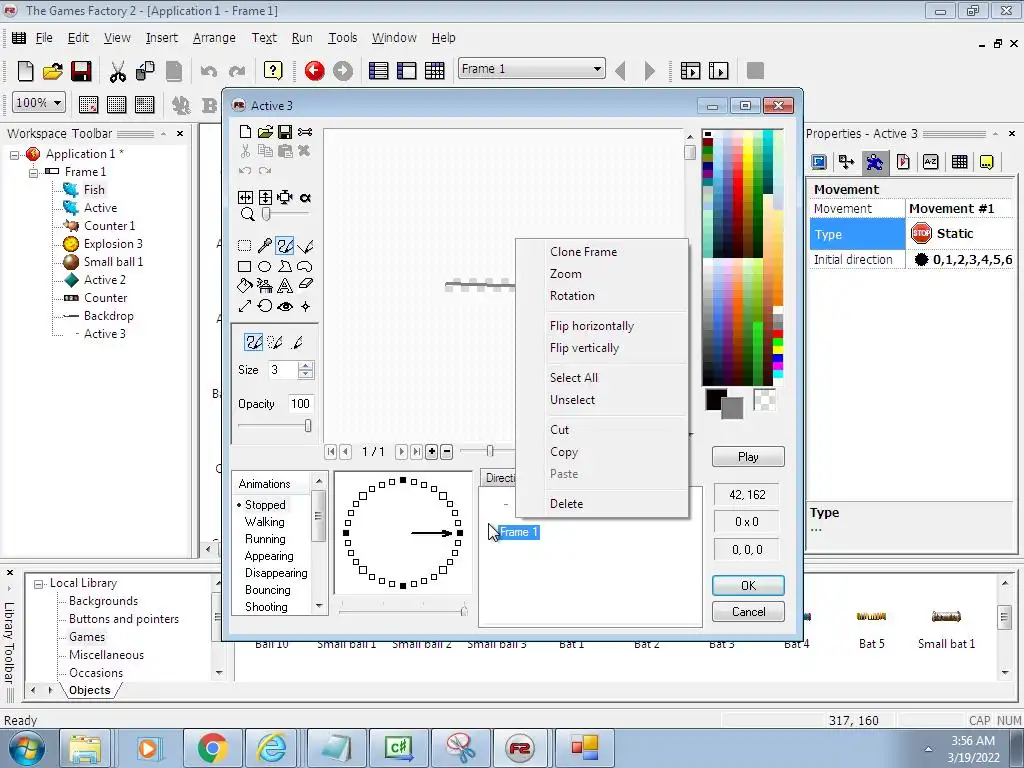The width and height of the screenshot is (1024, 768).
Task: Click the Play button
Action: click(x=748, y=456)
